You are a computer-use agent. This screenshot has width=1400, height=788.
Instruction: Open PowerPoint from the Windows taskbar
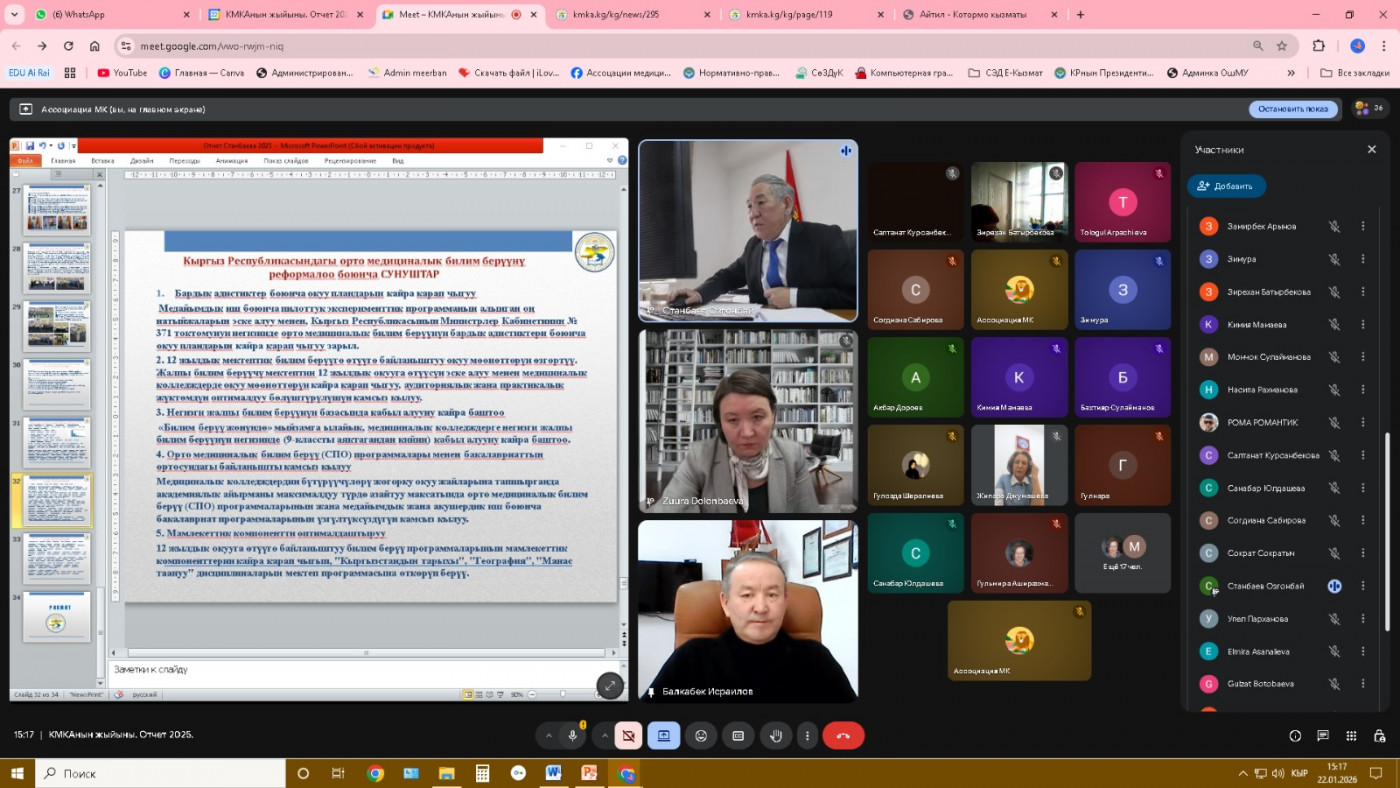pyautogui.click(x=589, y=773)
